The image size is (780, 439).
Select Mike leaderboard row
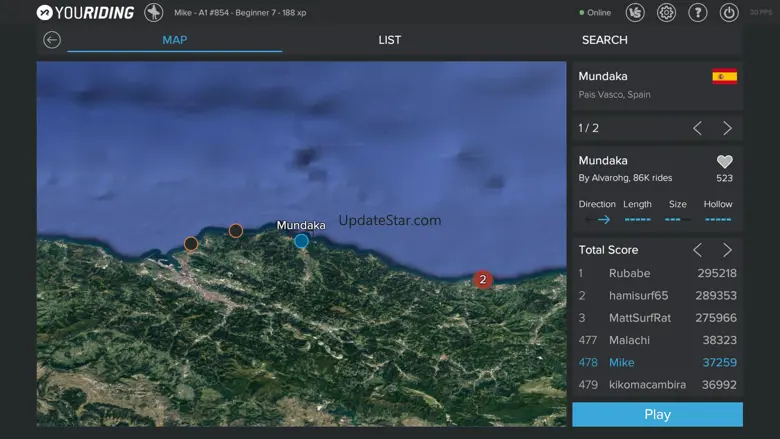657,363
